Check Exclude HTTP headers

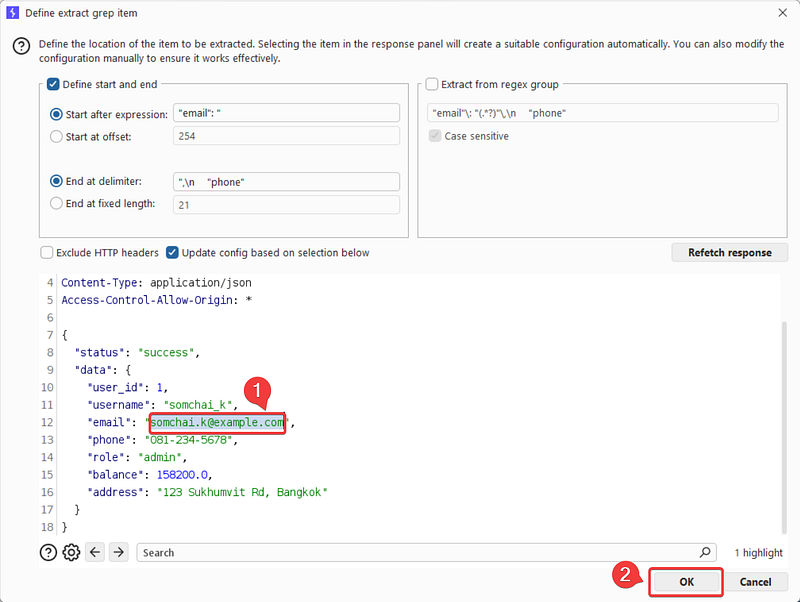click(46, 253)
